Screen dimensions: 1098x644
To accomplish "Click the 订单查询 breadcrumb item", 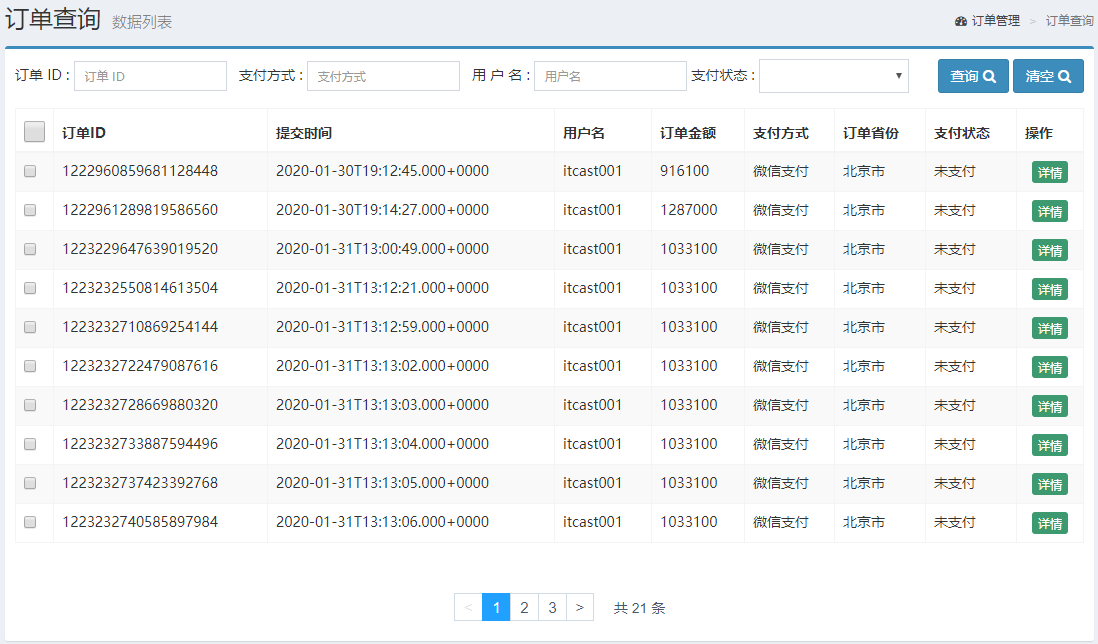I will [1069, 21].
